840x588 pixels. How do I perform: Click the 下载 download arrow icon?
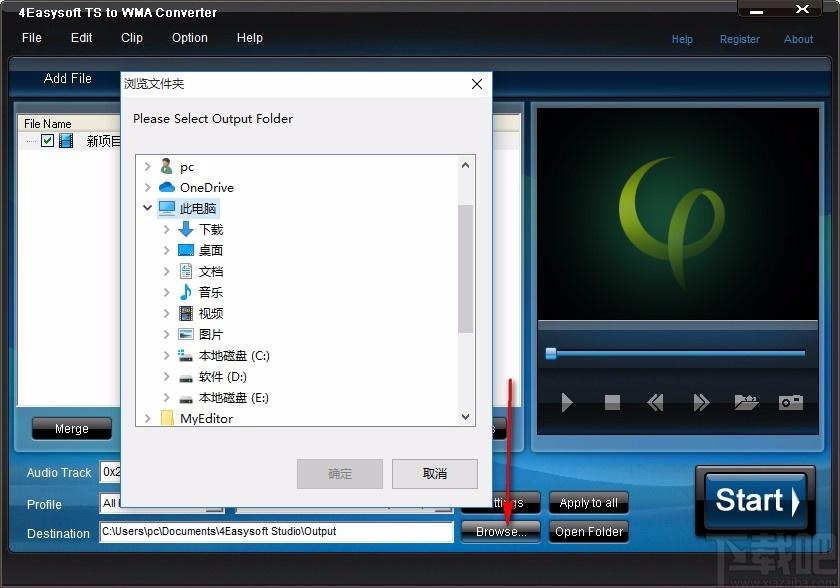coord(186,229)
